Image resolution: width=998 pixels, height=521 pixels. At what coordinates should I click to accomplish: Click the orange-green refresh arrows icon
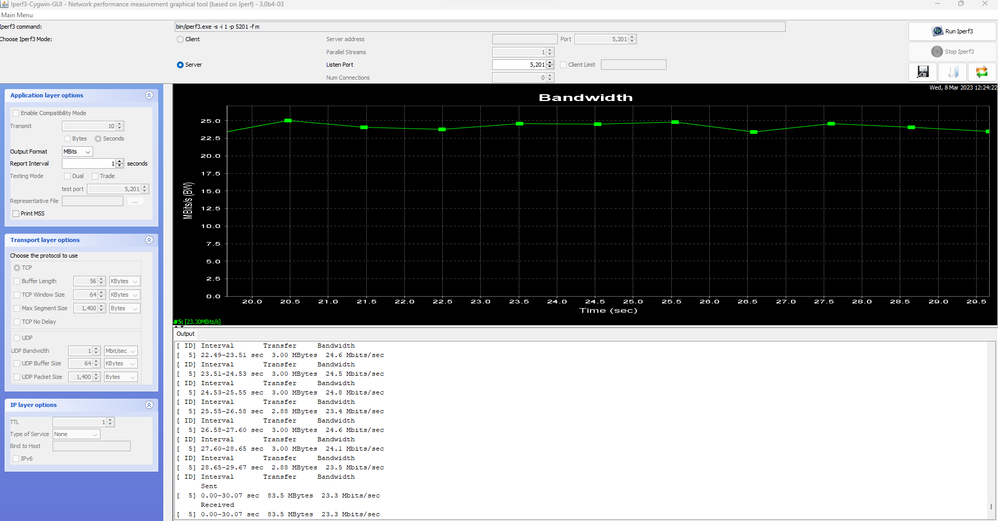(982, 72)
